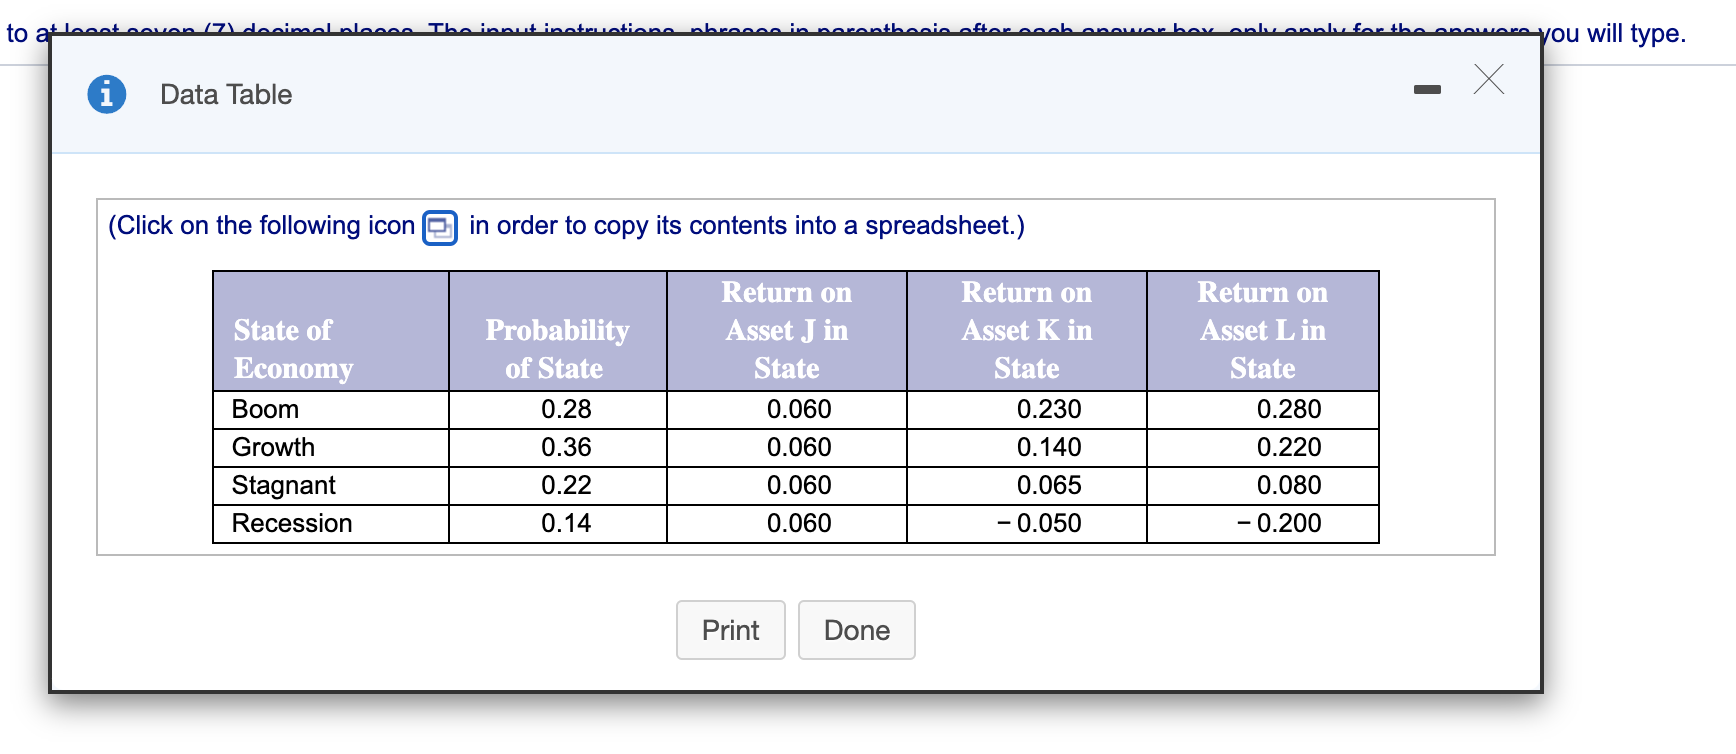Screen dimensions: 1736x754
Task: Click the Return on Asset L header
Action: 1263,331
